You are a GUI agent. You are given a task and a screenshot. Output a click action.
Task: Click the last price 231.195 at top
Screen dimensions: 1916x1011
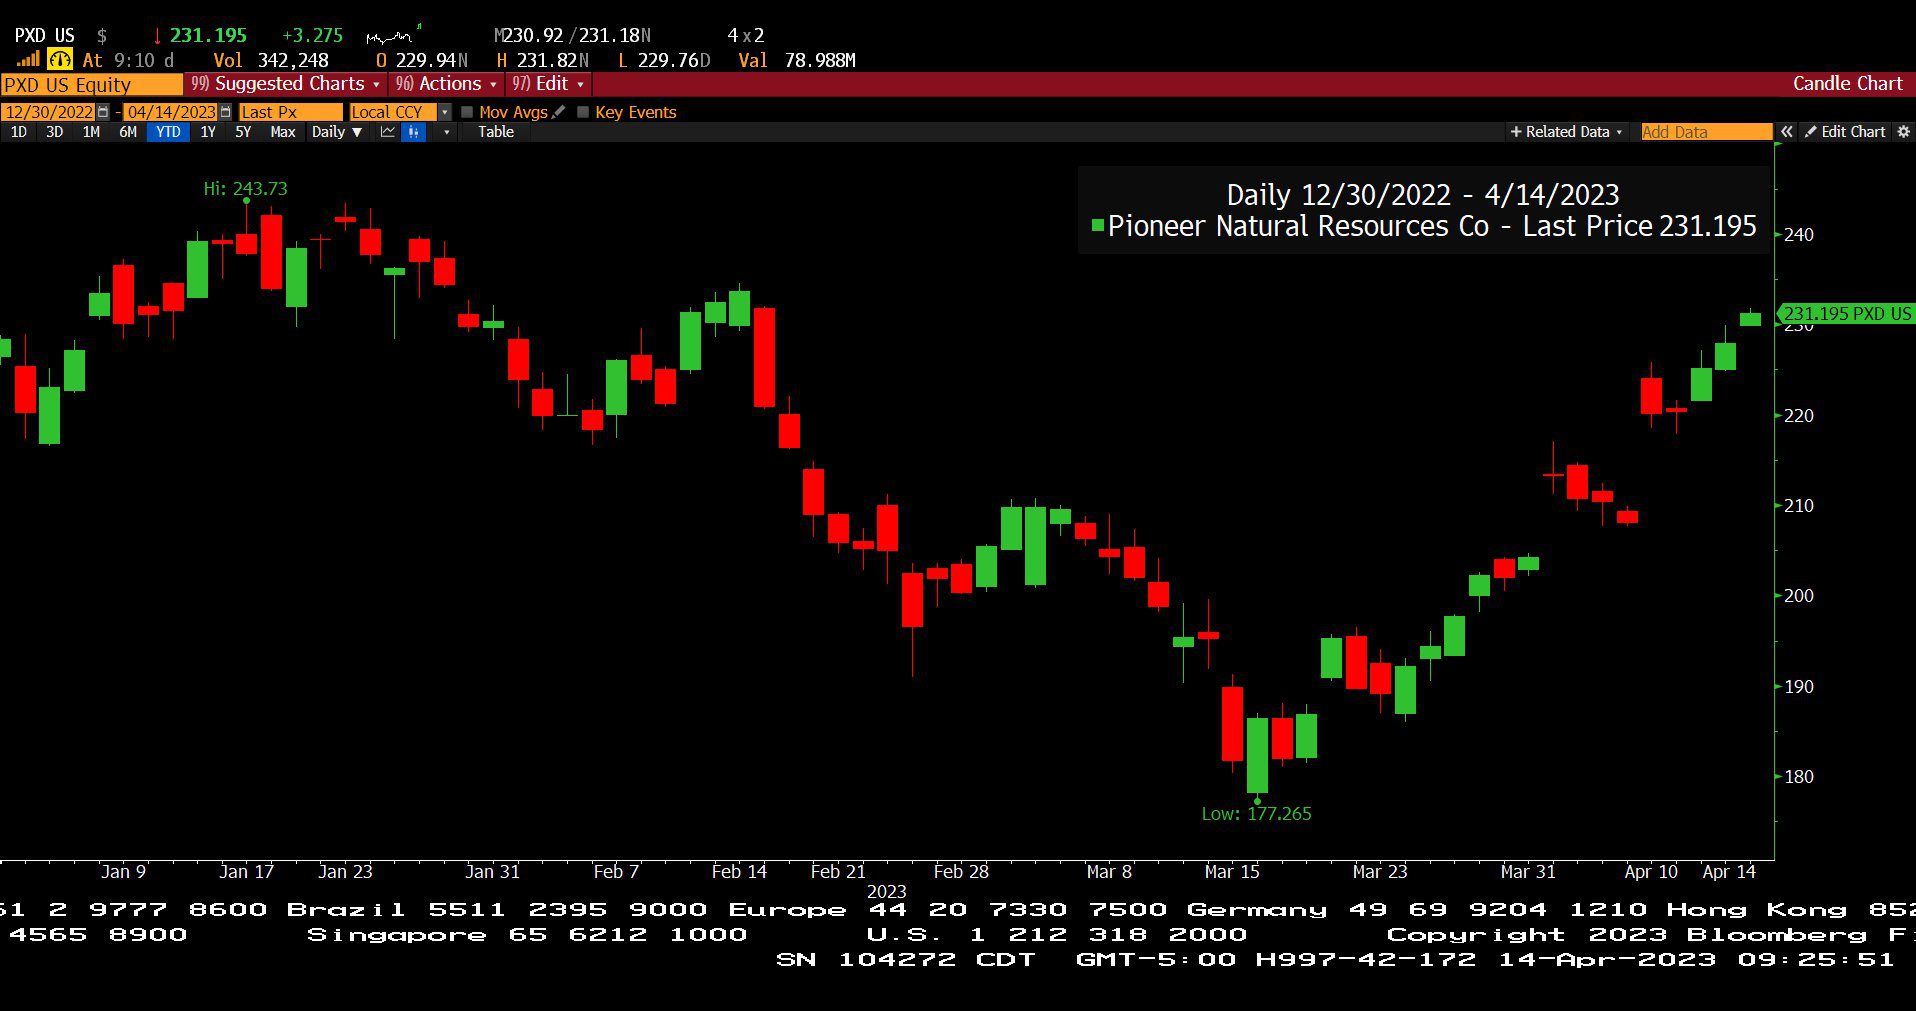tap(208, 36)
